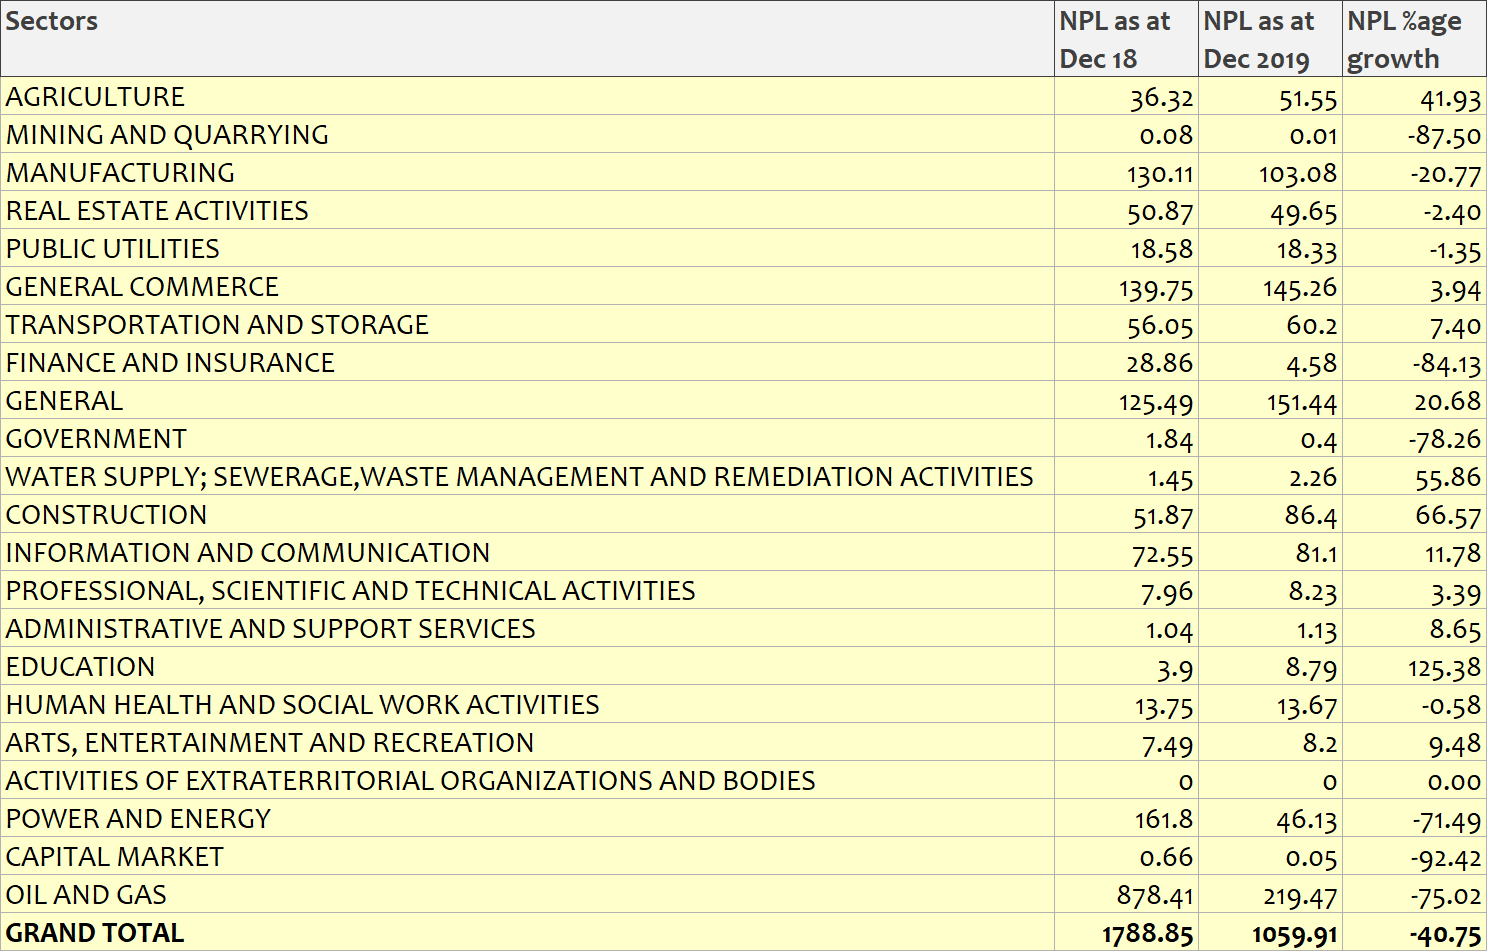Click the MINING AND QUARRYING row label

[167, 135]
